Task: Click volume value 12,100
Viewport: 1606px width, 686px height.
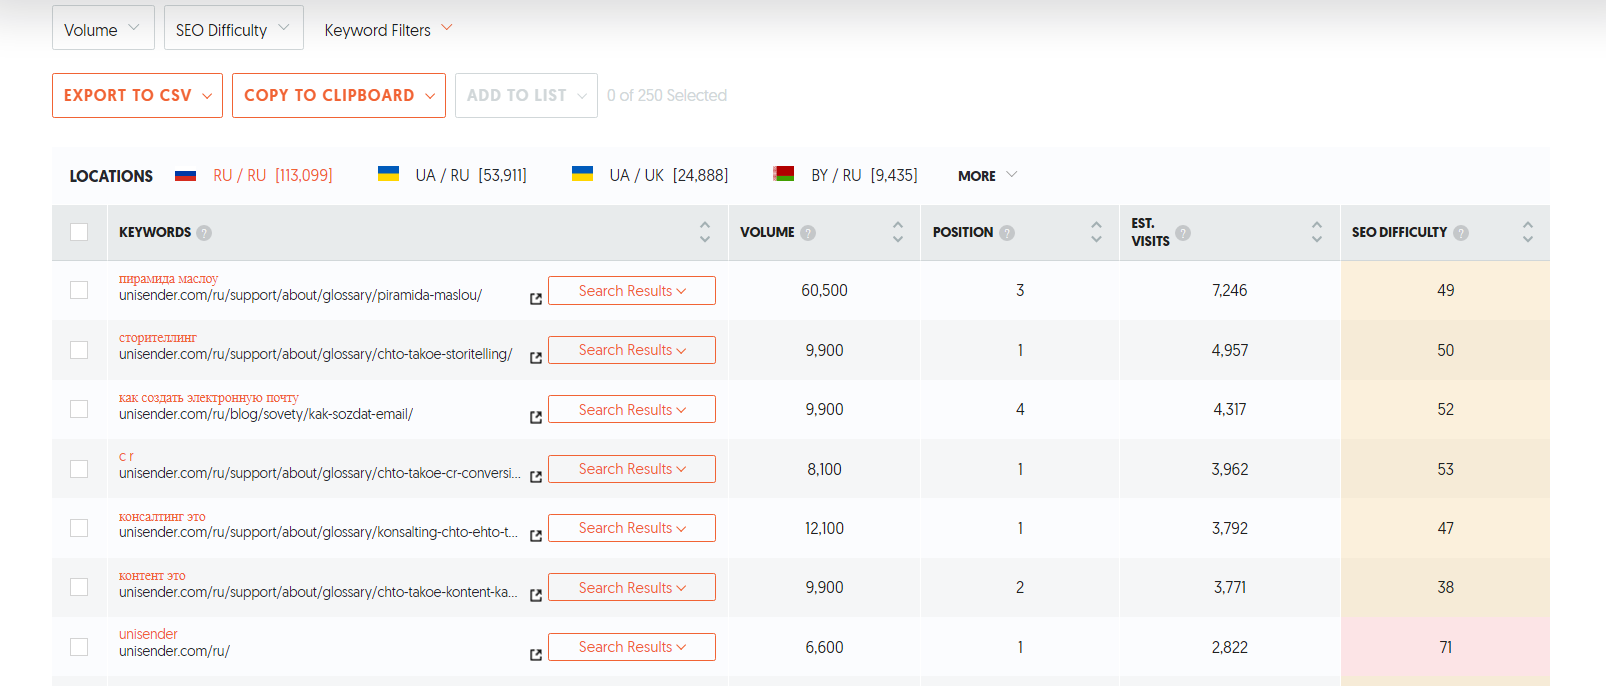Action: pyautogui.click(x=824, y=528)
